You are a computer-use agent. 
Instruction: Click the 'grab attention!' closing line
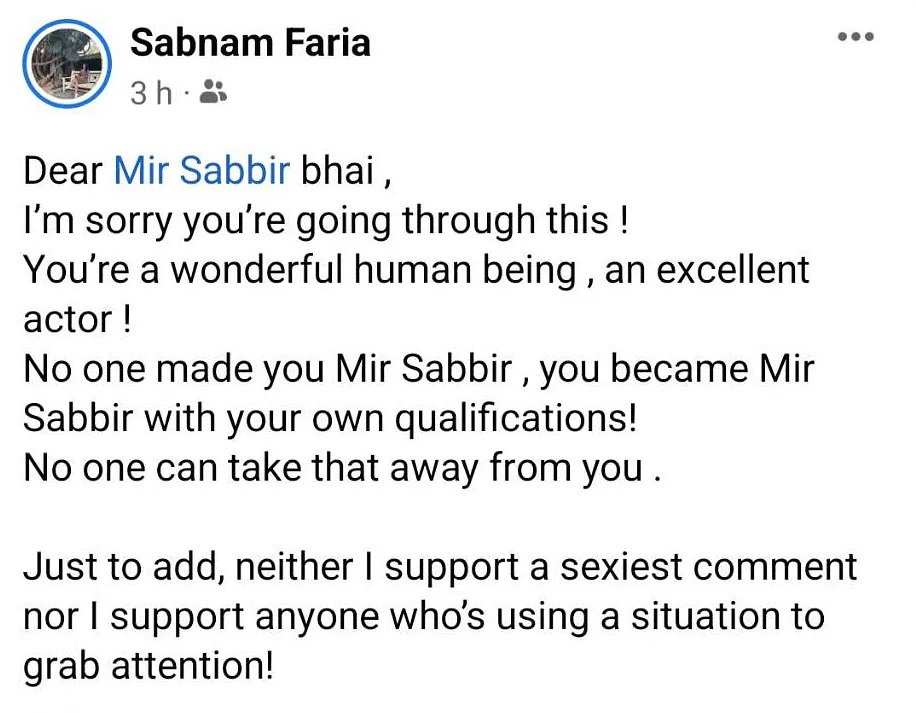[148, 667]
